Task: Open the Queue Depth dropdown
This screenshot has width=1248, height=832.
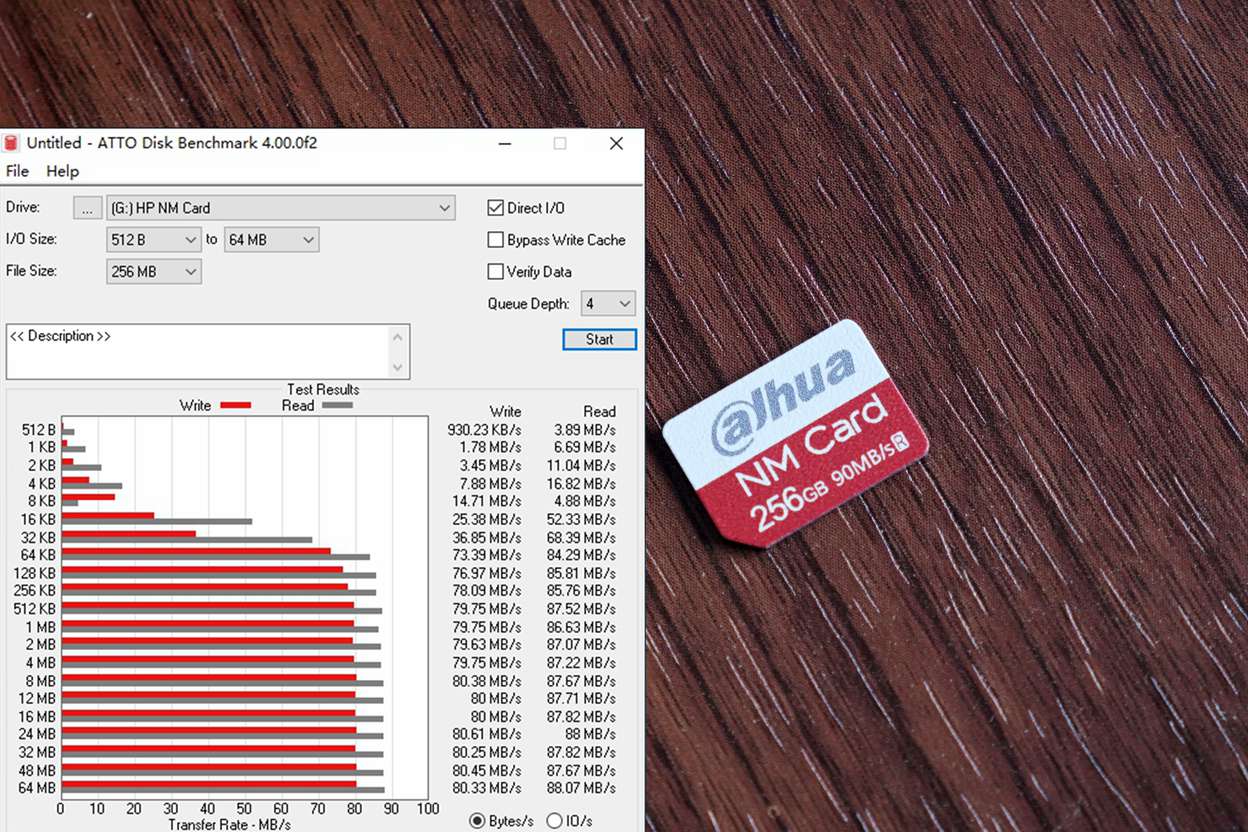Action: tap(608, 303)
